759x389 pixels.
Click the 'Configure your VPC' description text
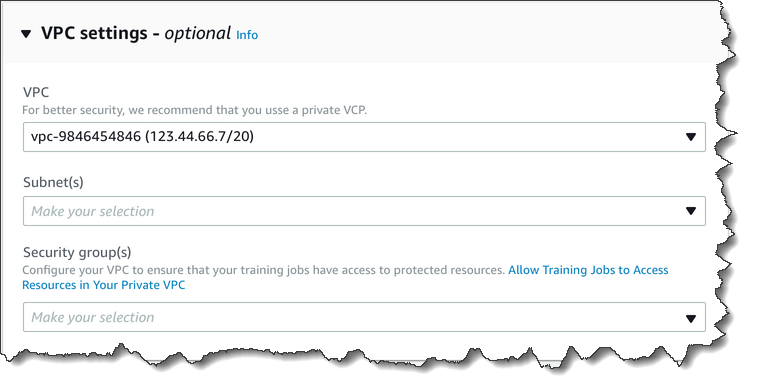pyautogui.click(x=264, y=270)
